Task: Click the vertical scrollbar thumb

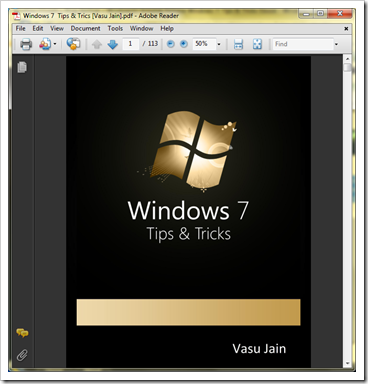Action: [x=347, y=67]
